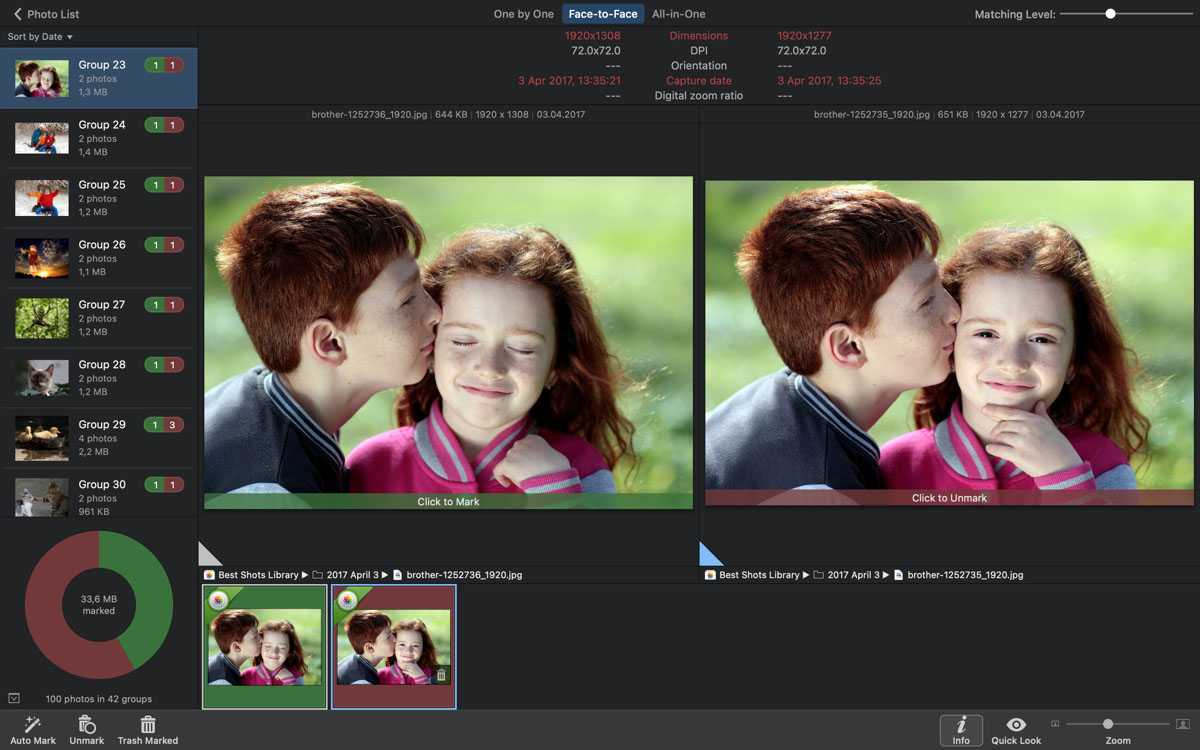The width and height of the screenshot is (1200, 750).
Task: Click the Click to Mark overlay on left photo
Action: click(448, 501)
